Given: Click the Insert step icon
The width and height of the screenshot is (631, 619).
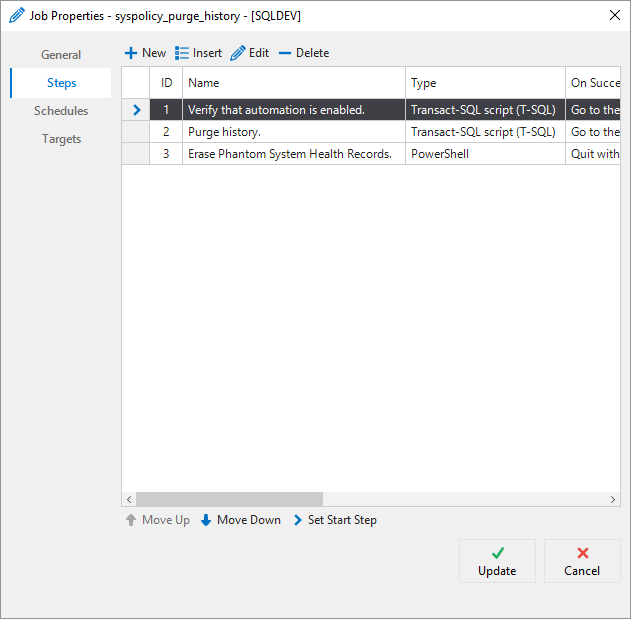Looking at the screenshot, I should click(182, 53).
